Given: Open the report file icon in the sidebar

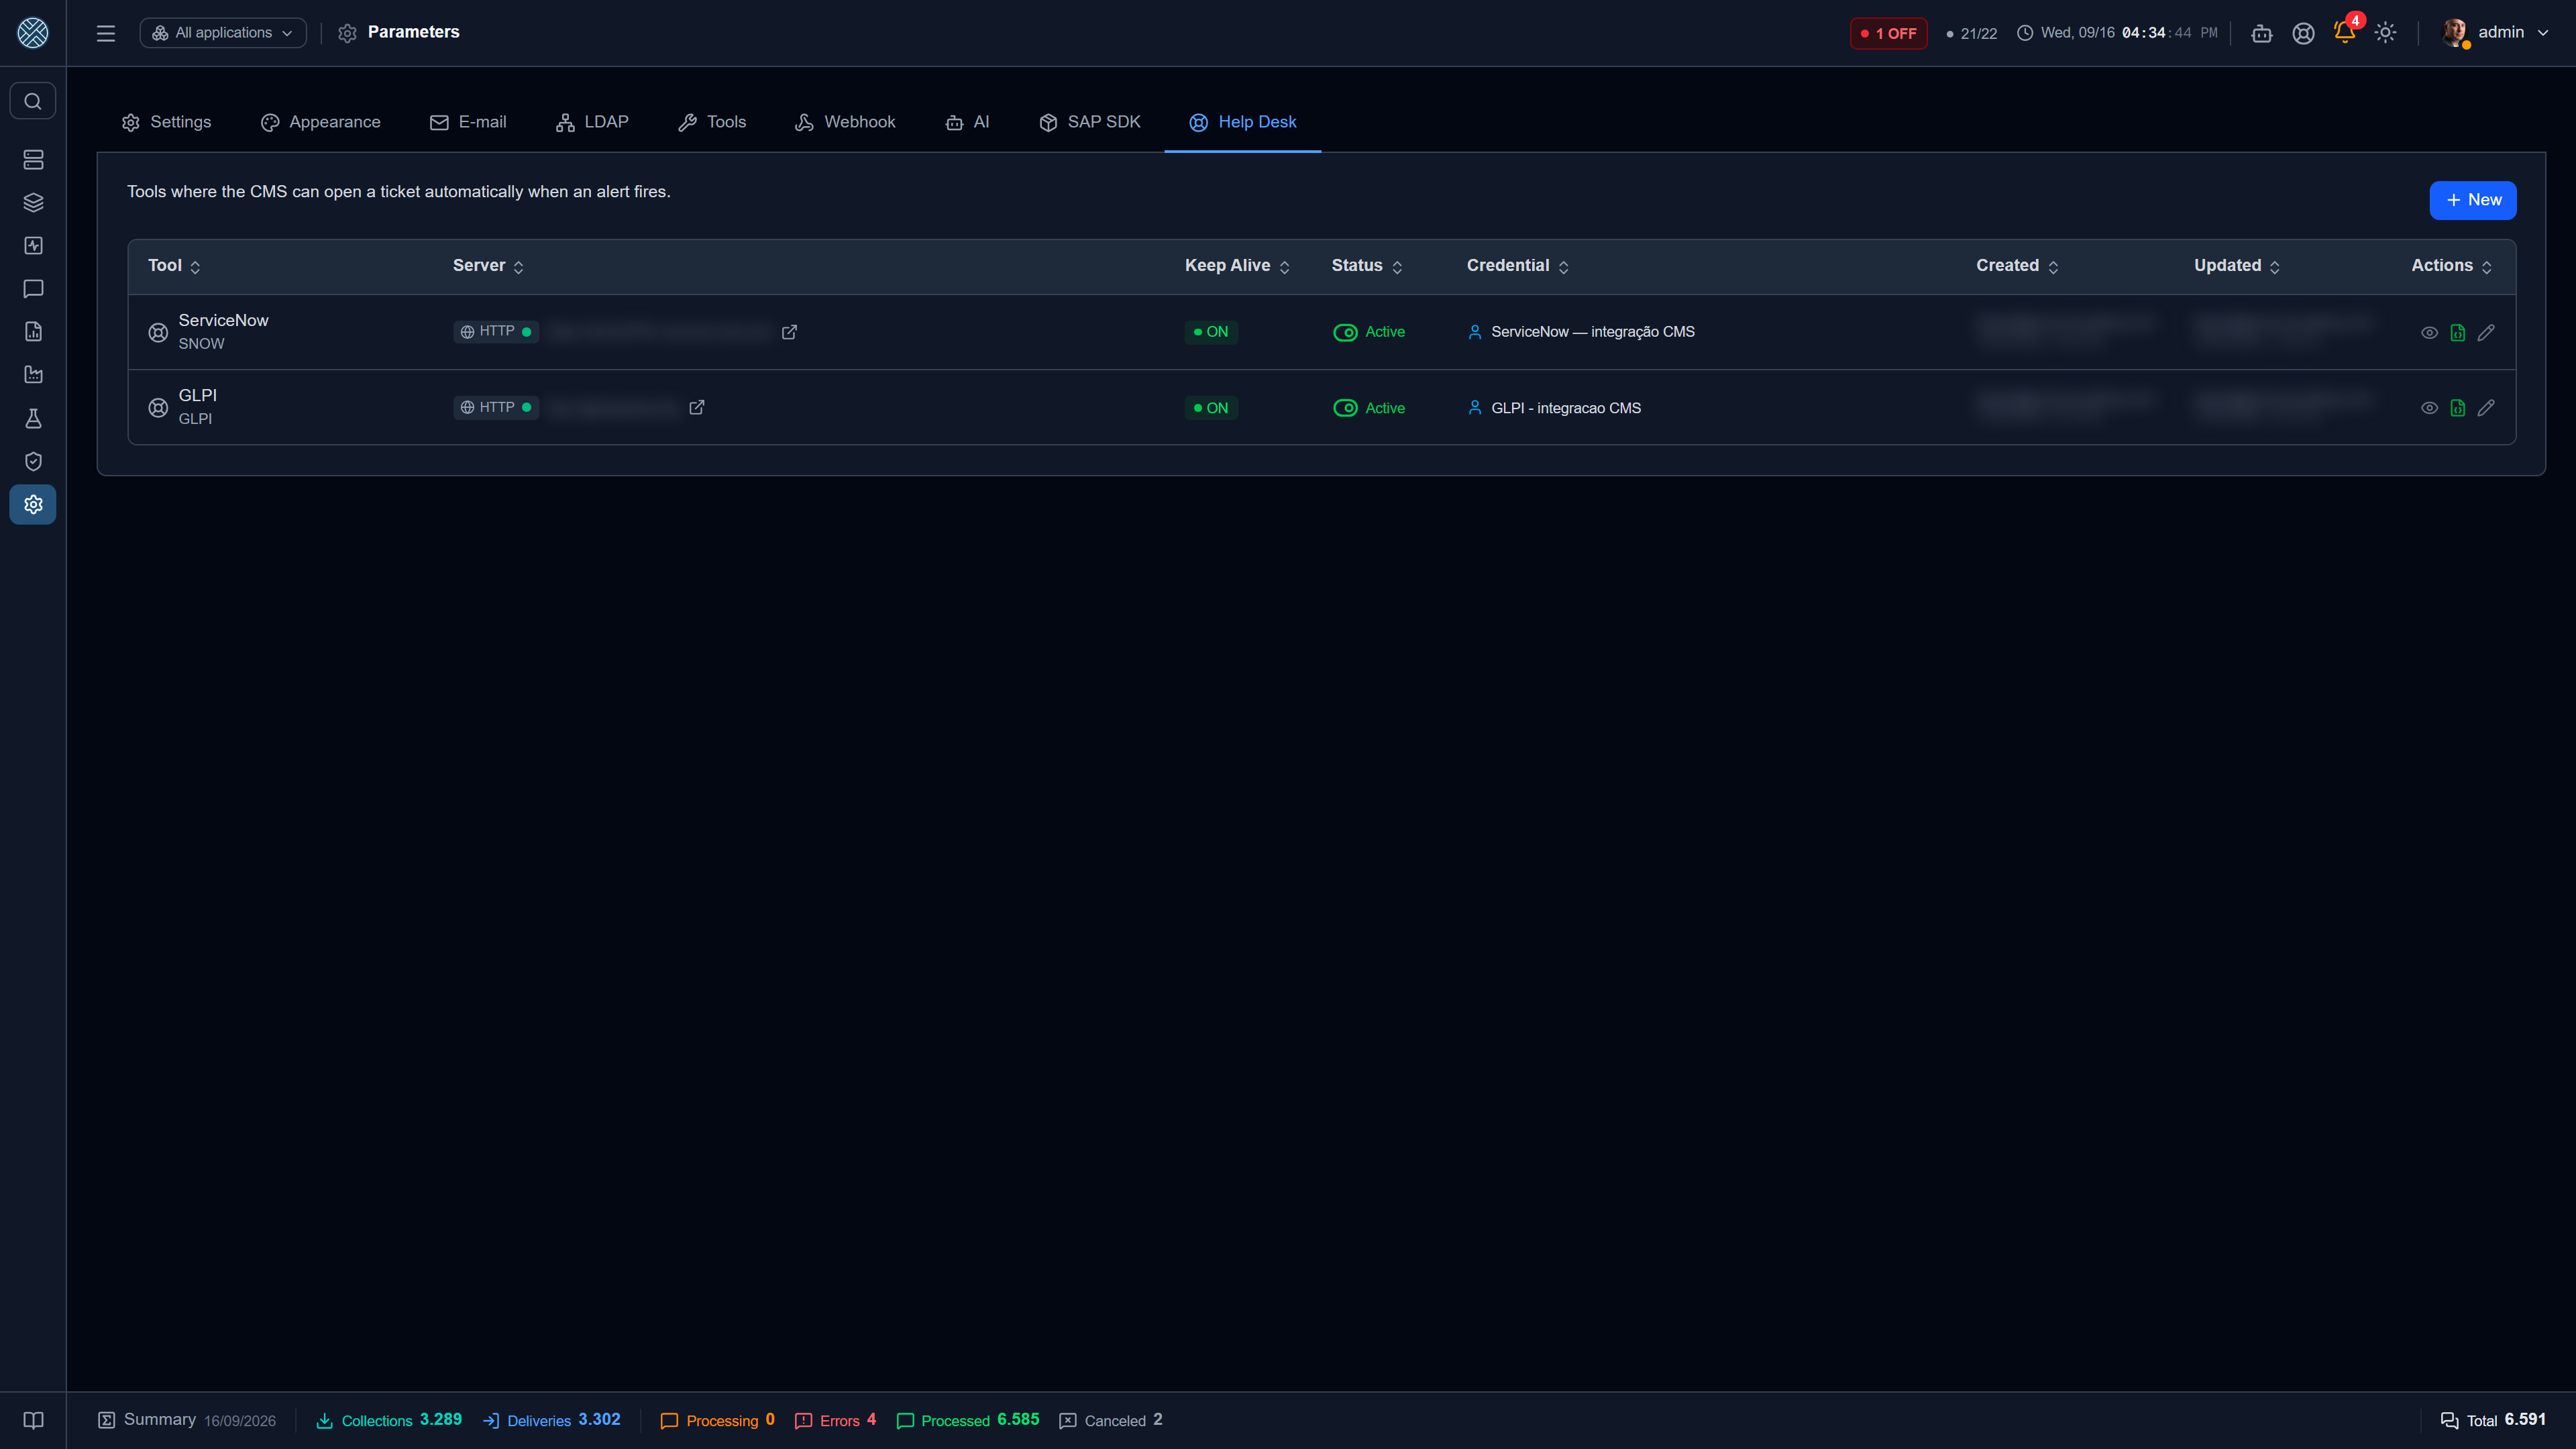Looking at the screenshot, I should point(33,332).
